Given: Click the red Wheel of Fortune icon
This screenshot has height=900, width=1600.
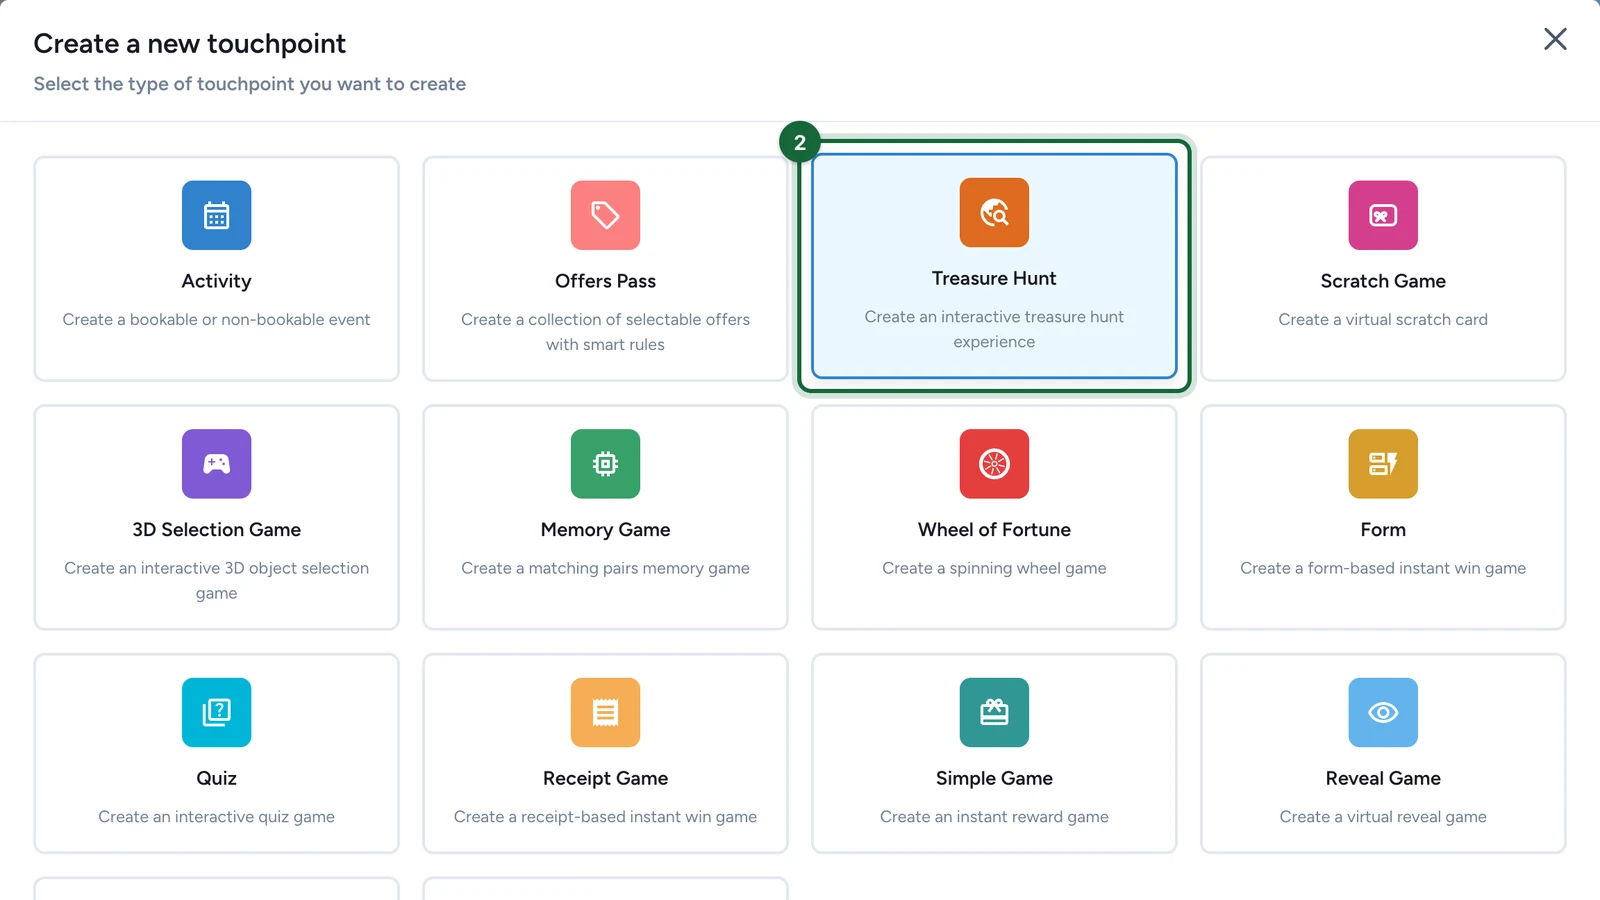Looking at the screenshot, I should 994,464.
